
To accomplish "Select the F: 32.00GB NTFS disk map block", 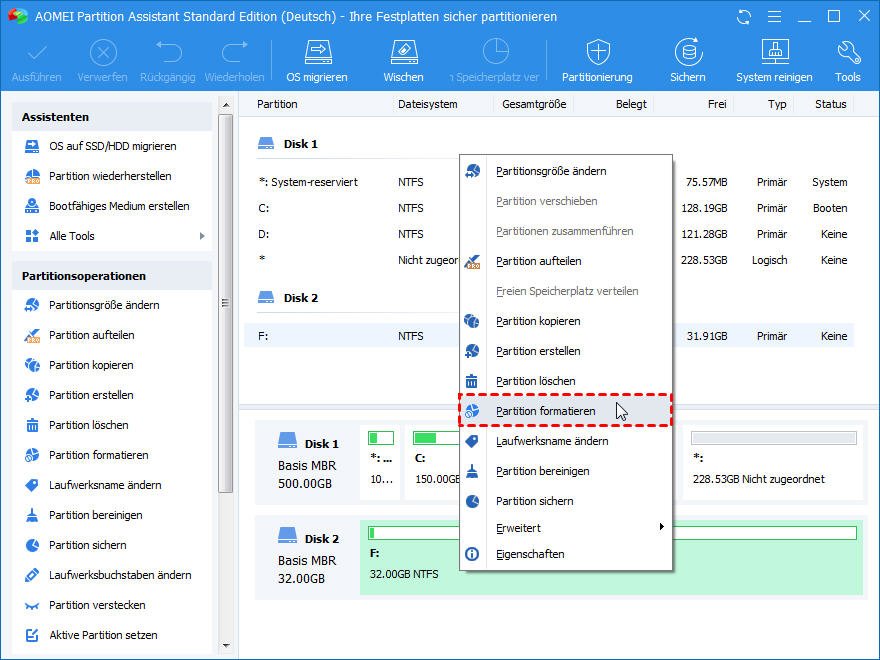I will coord(611,557).
